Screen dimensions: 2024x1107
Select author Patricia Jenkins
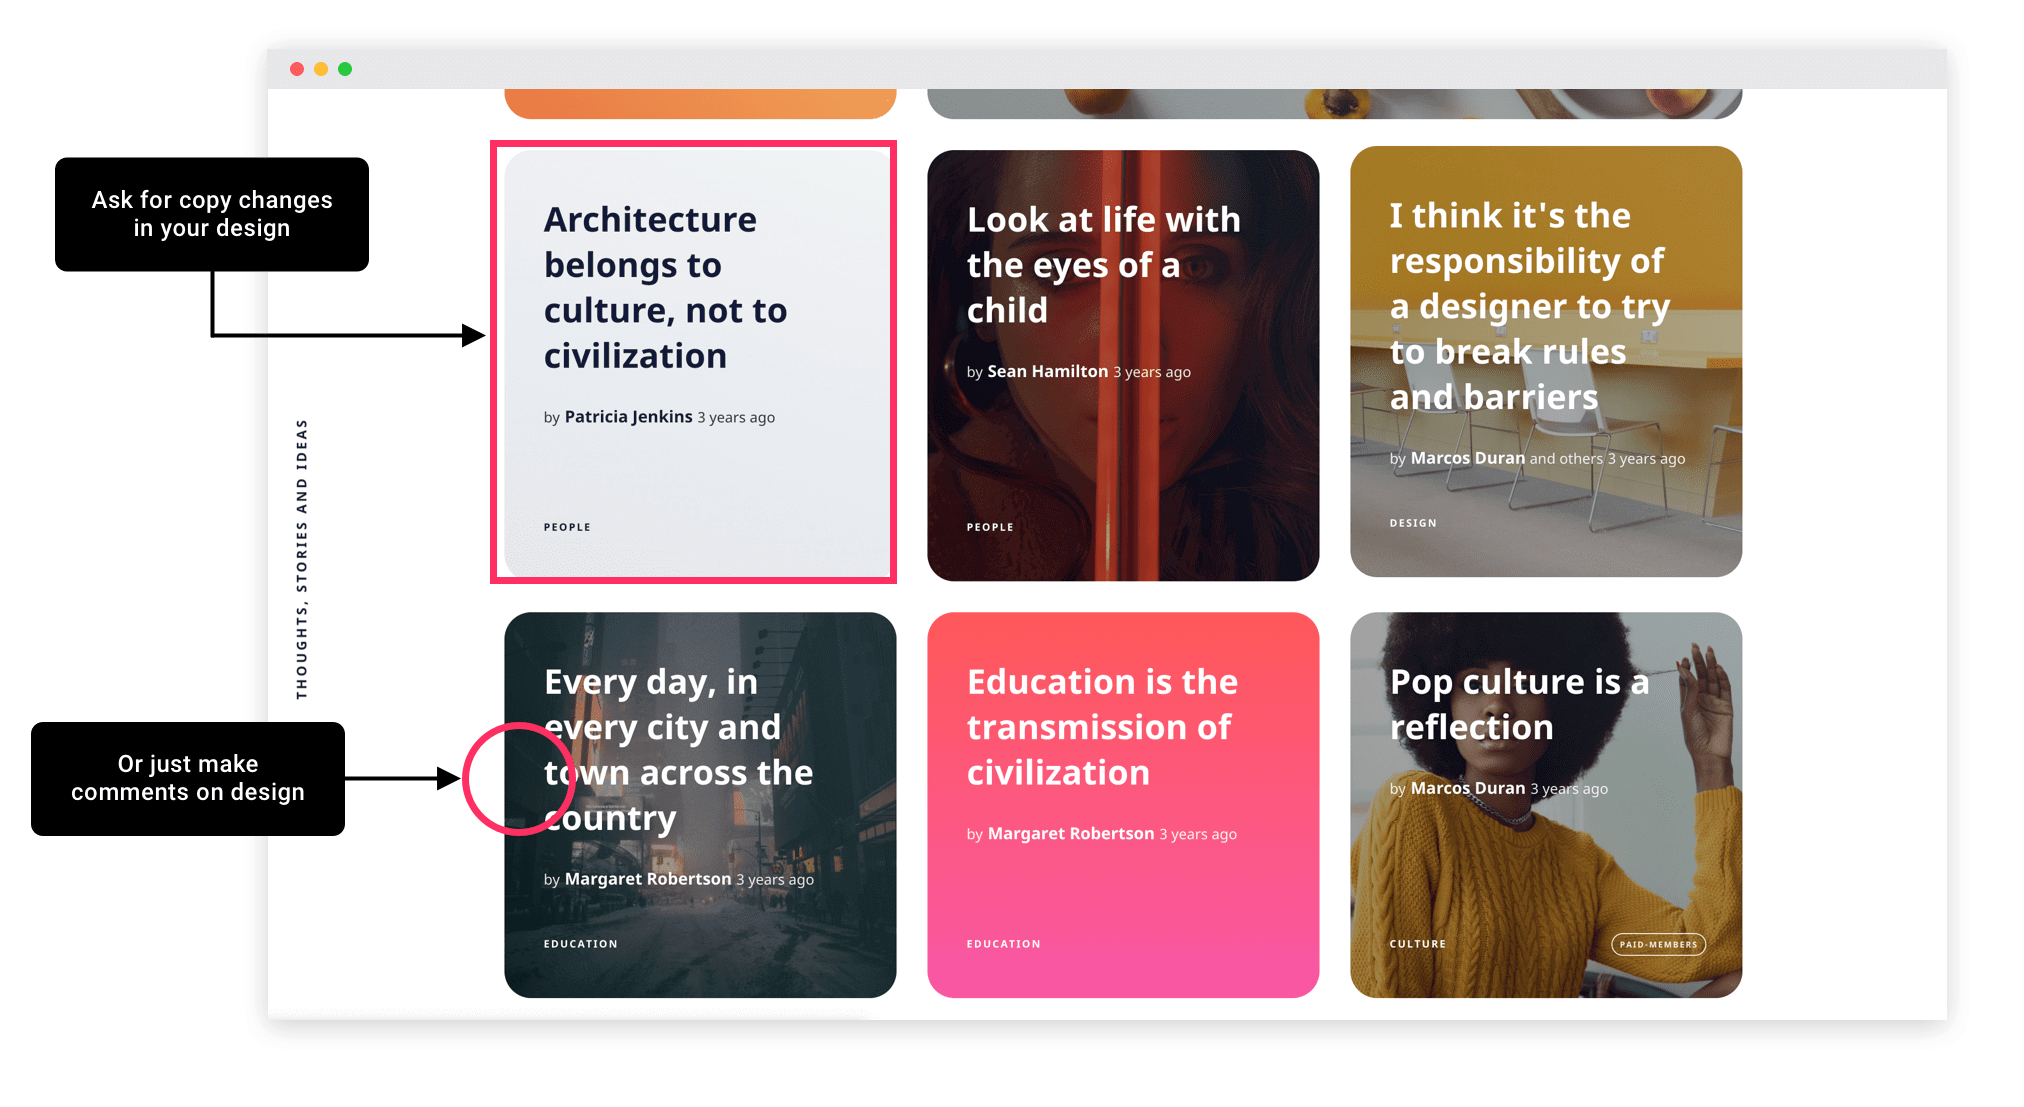point(627,417)
